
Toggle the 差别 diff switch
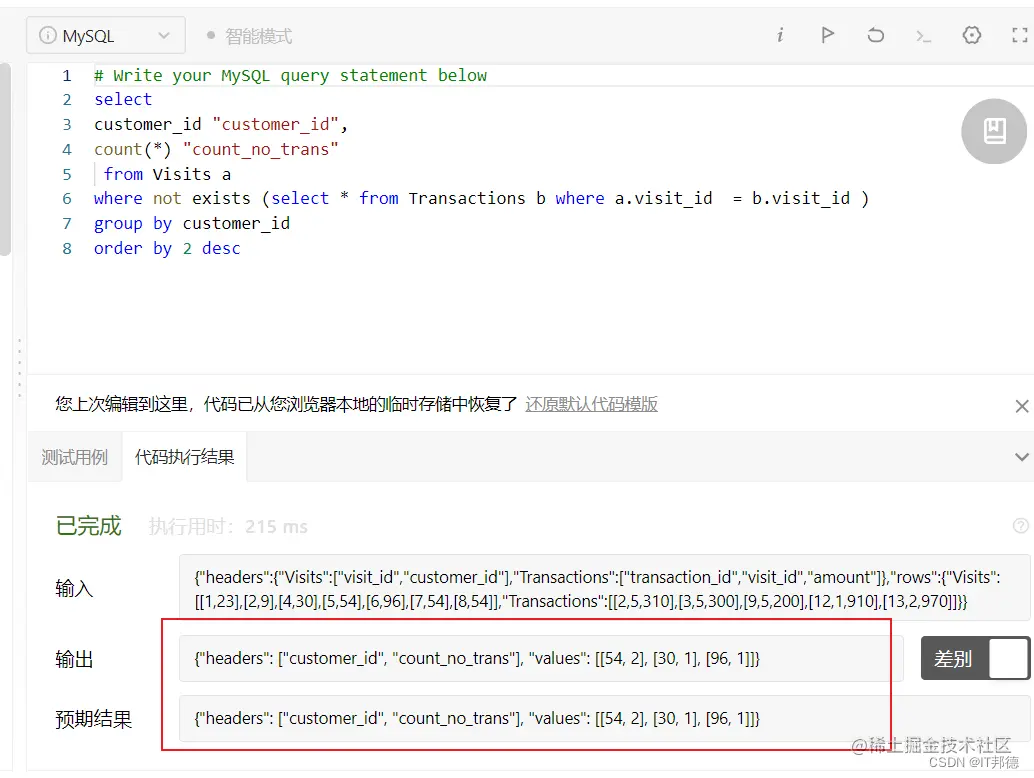[975, 658]
